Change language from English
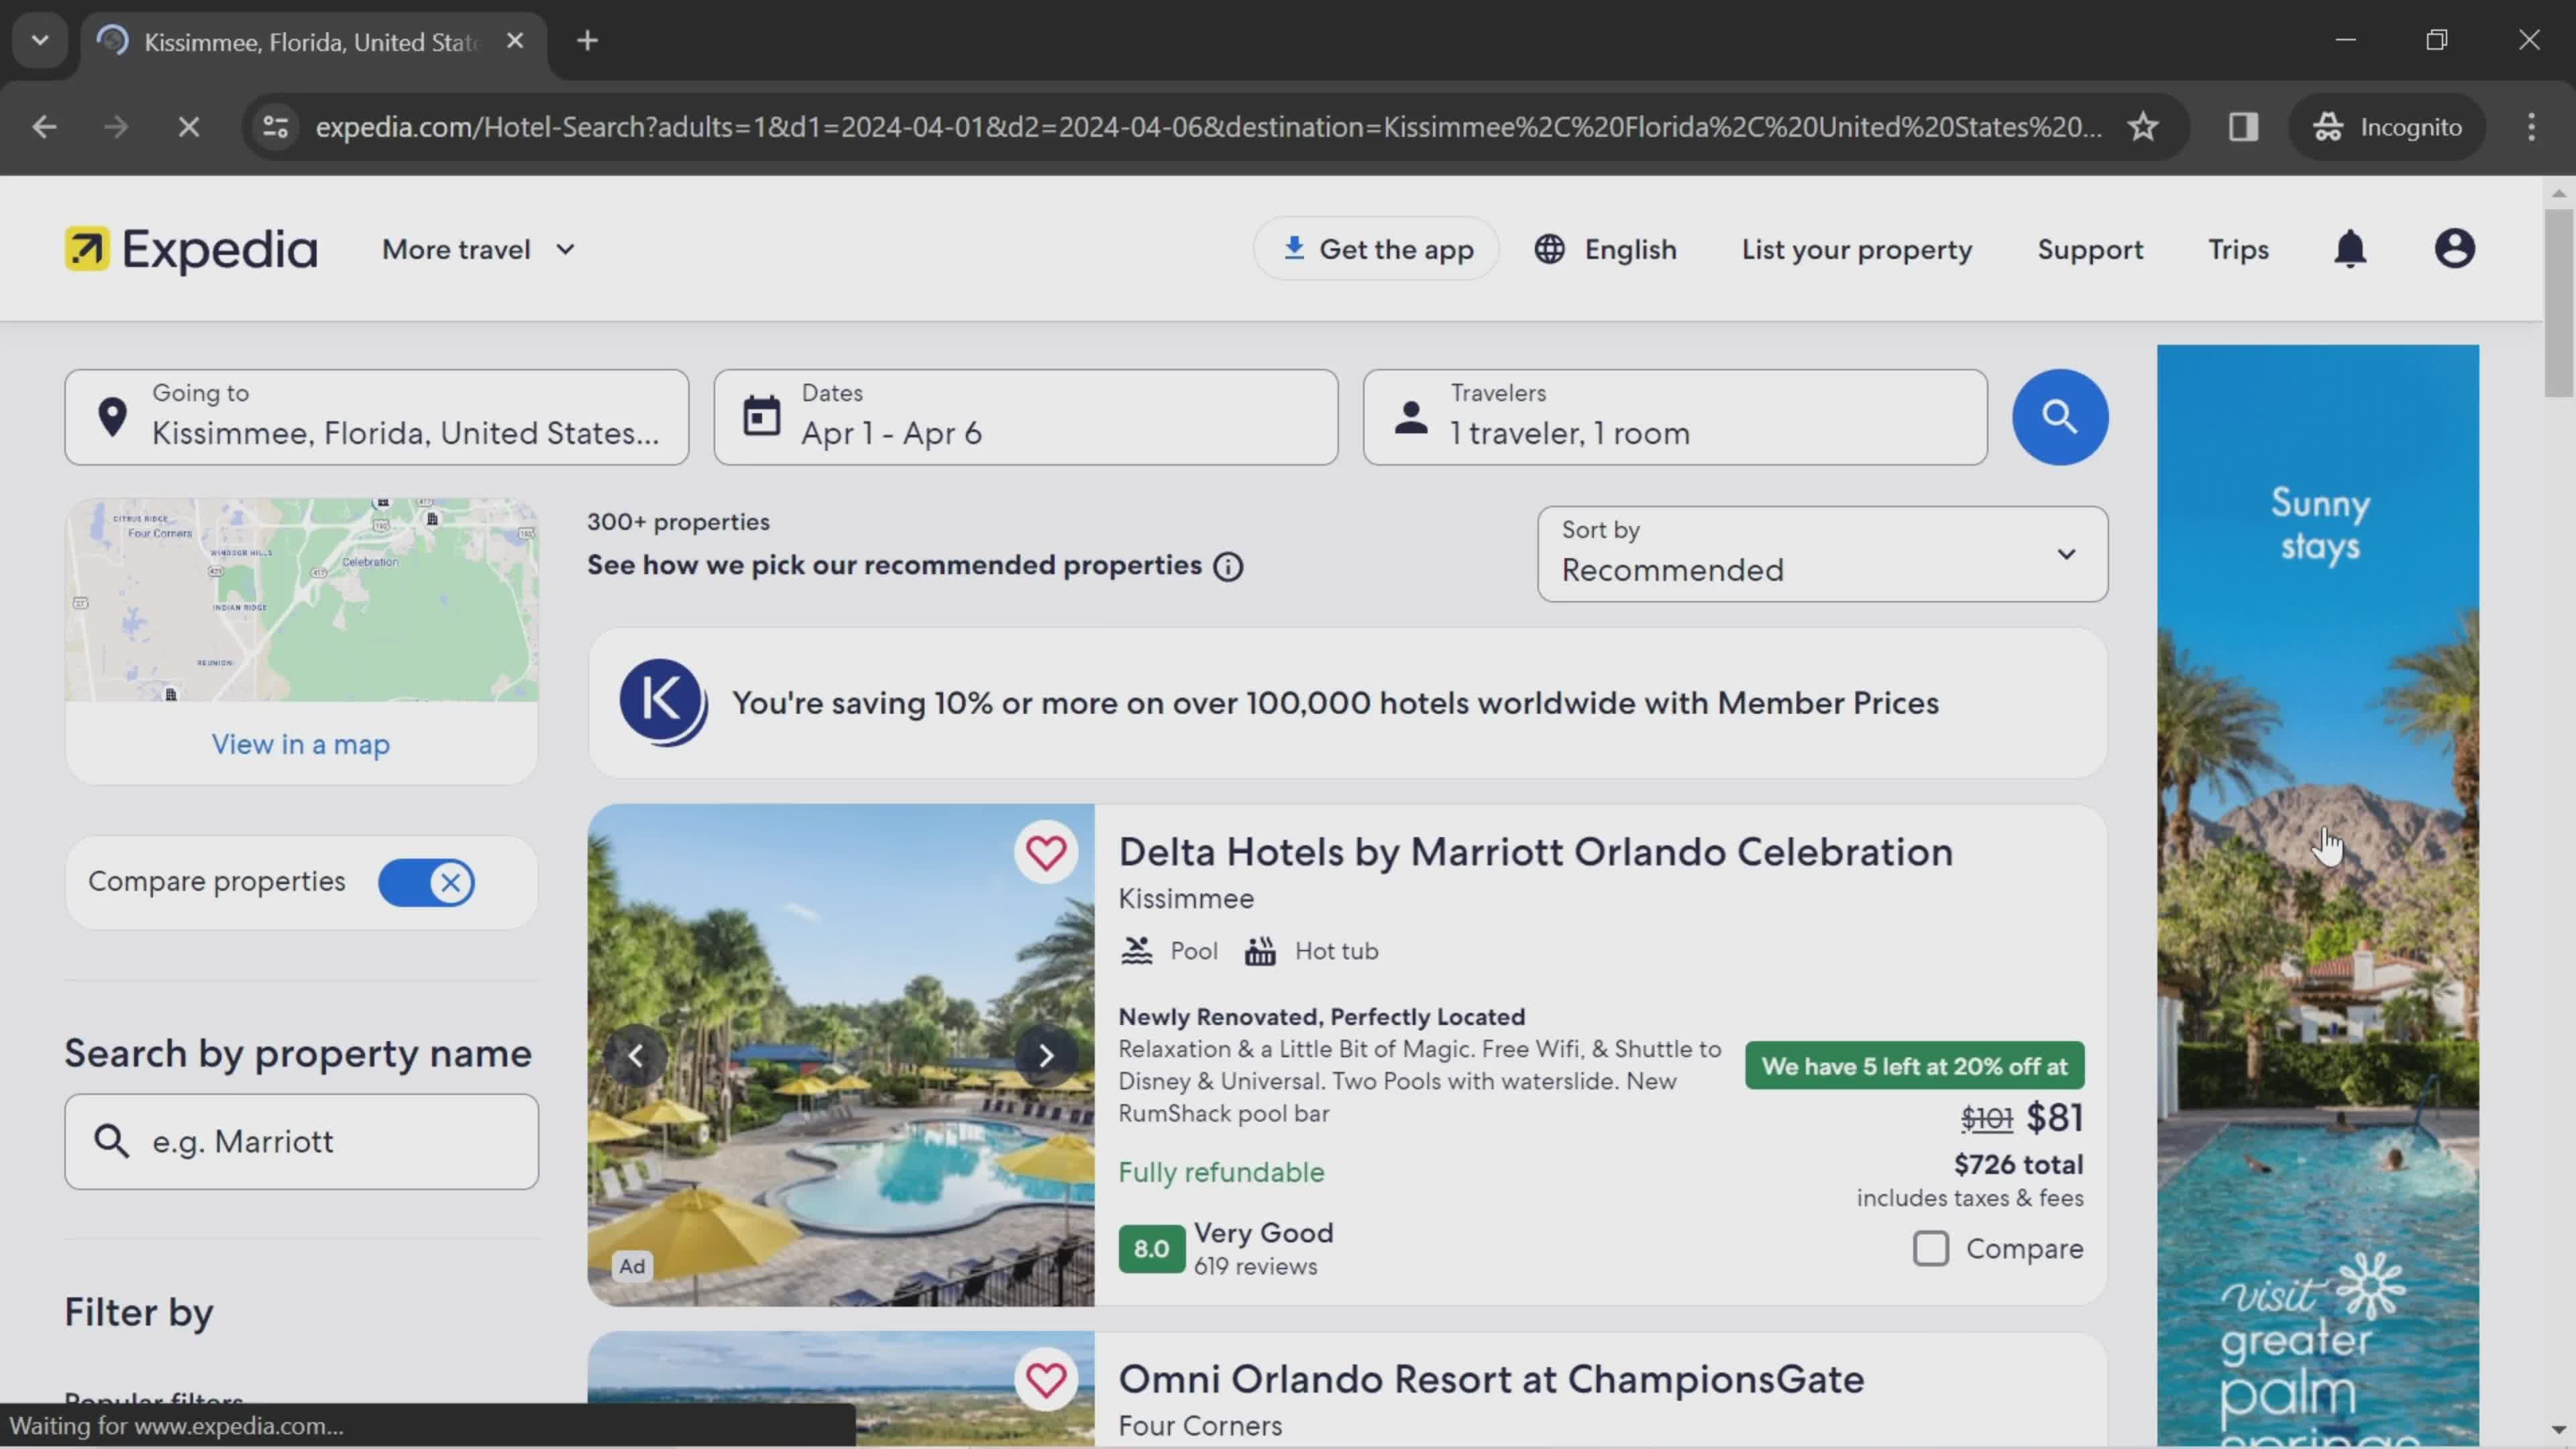2576x1449 pixels. point(1605,249)
